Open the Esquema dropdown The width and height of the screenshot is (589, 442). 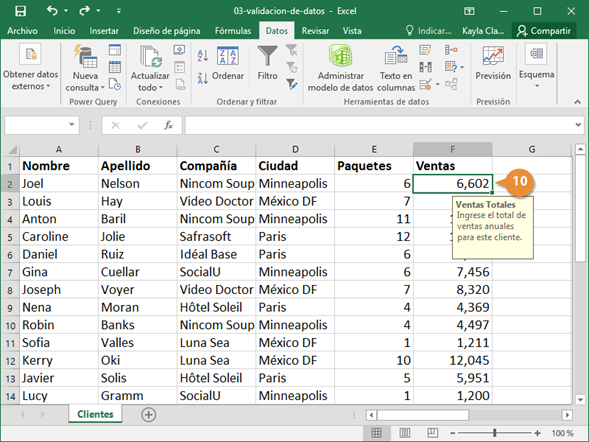536,67
